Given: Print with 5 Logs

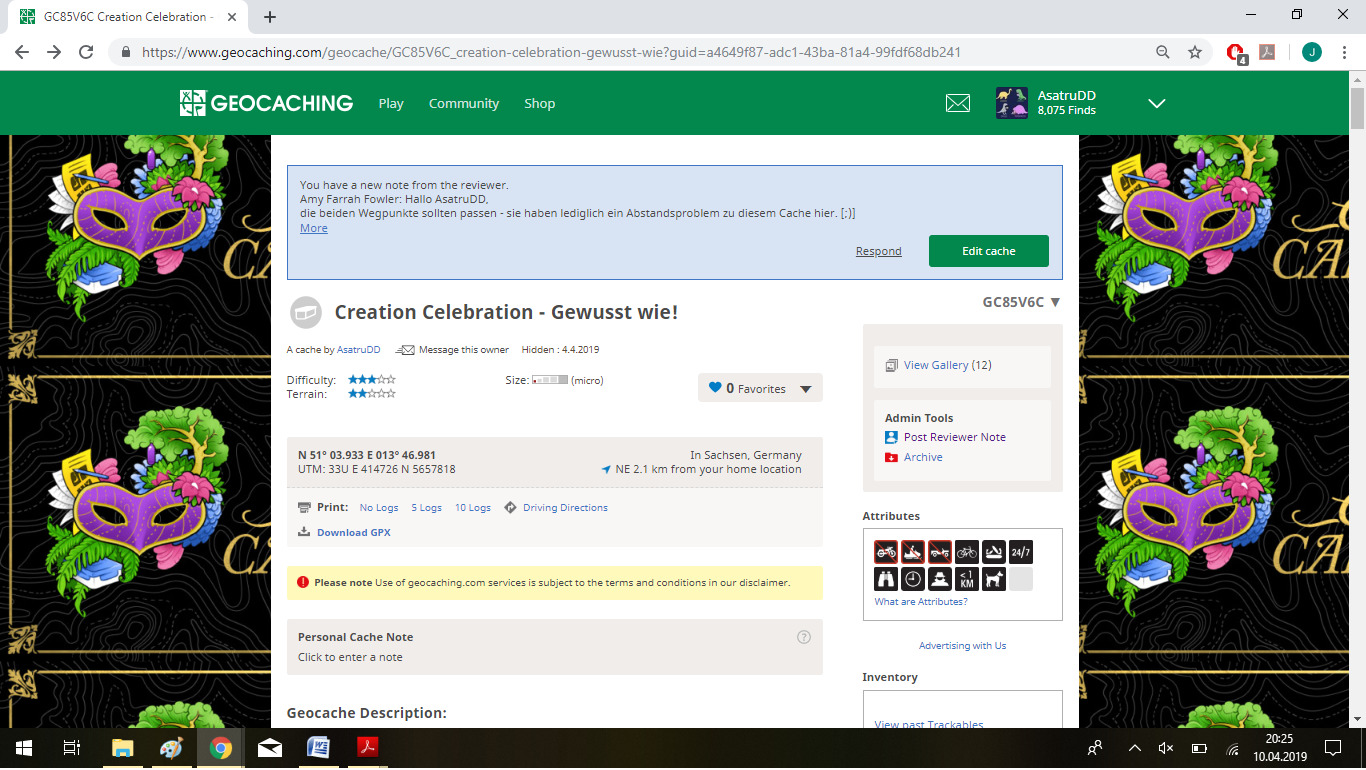Looking at the screenshot, I should pos(426,508).
